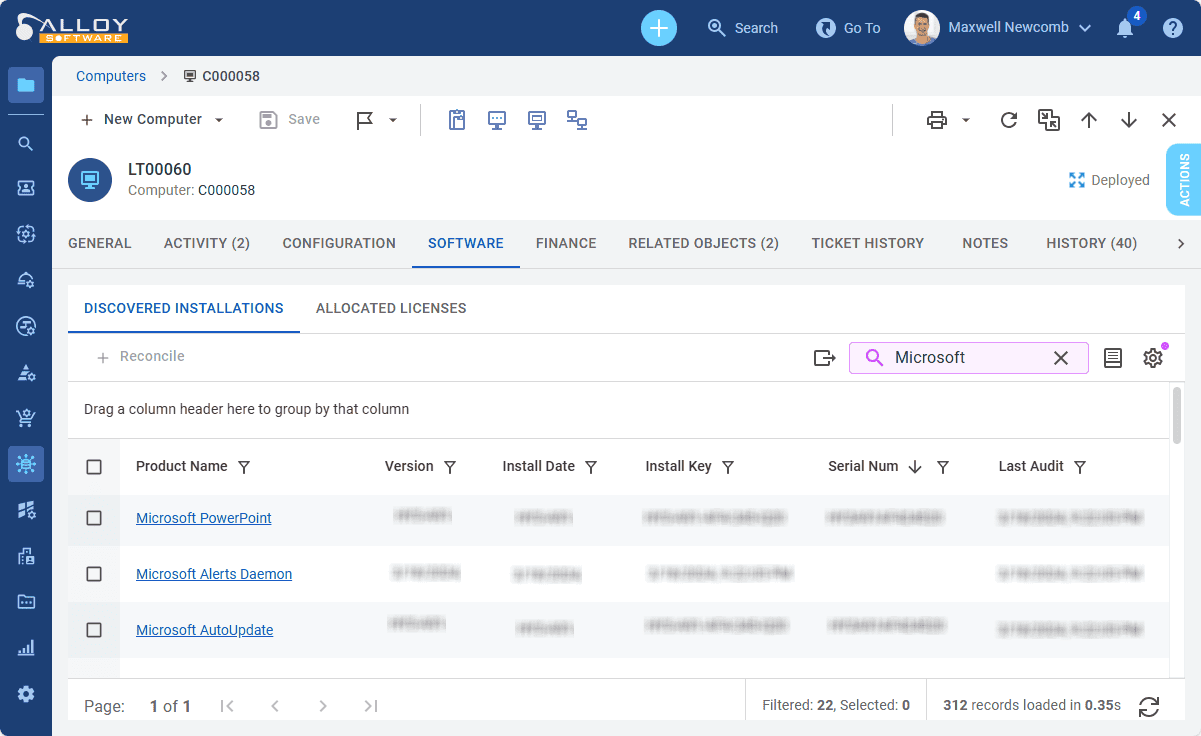Open the reports bar chart sidebar icon
Viewport: 1201px width, 736px height.
pyautogui.click(x=26, y=648)
